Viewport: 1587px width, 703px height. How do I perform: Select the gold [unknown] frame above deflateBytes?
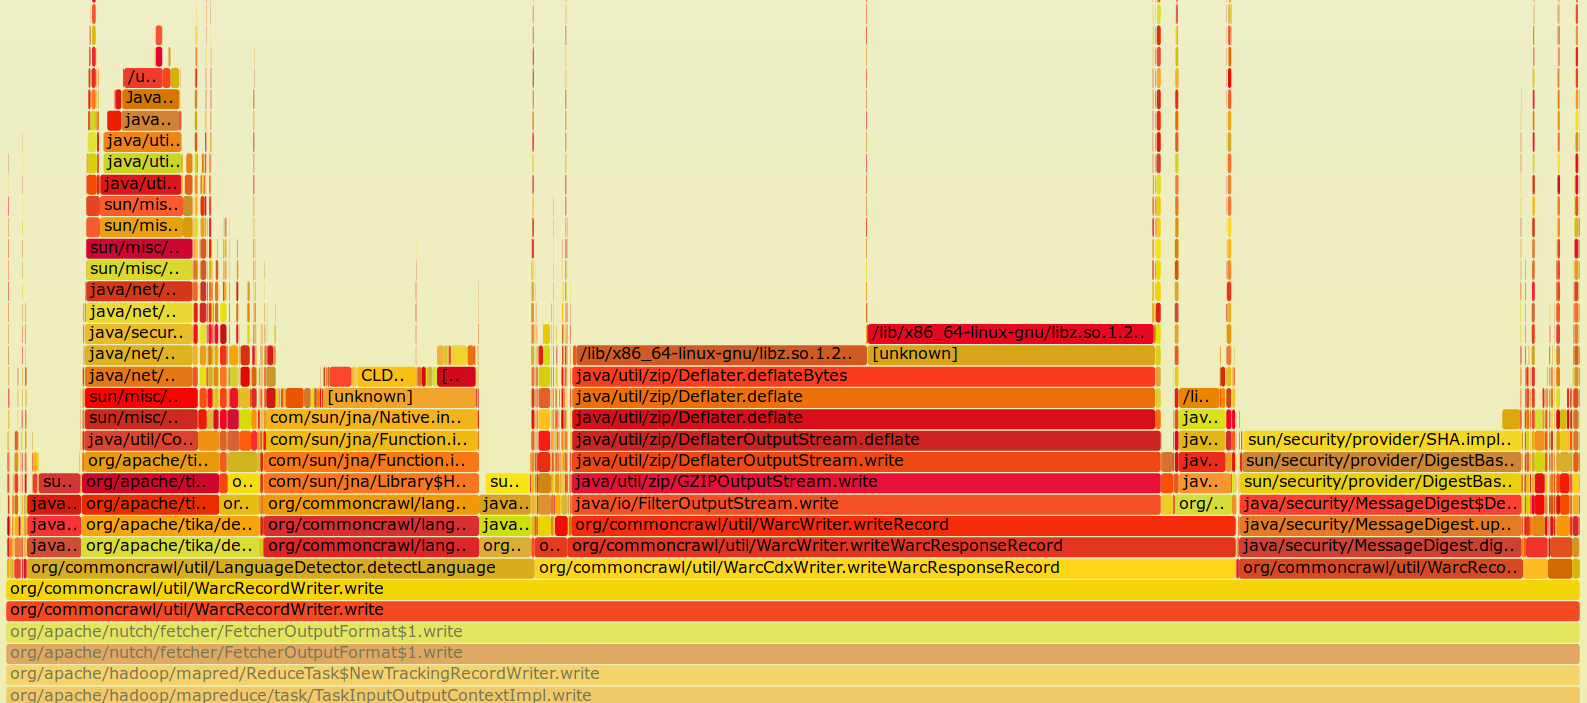pos(1011,354)
